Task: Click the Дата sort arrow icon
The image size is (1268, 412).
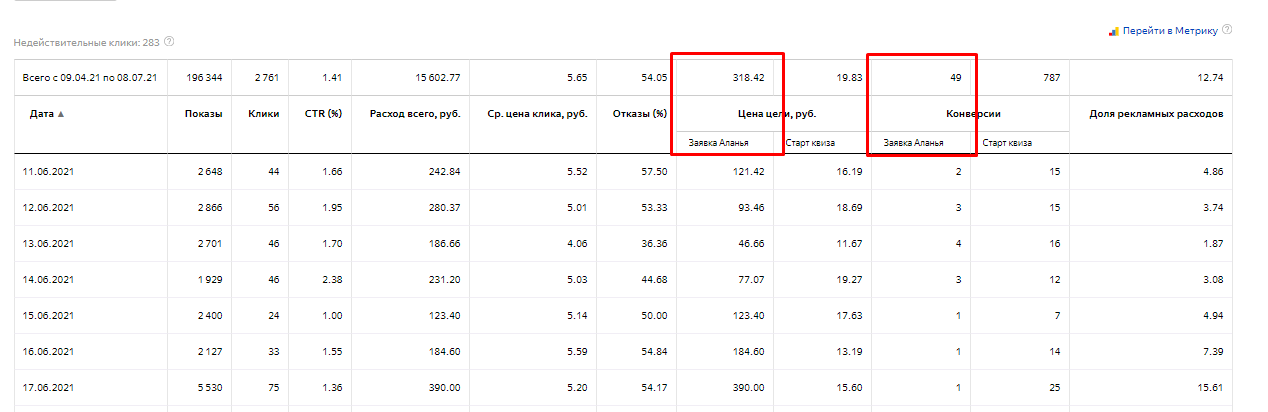Action: (x=61, y=114)
